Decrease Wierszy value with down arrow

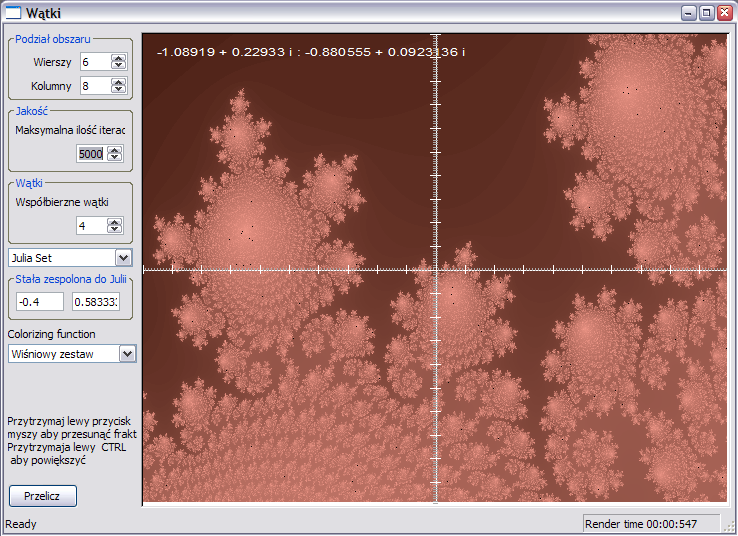(118, 66)
